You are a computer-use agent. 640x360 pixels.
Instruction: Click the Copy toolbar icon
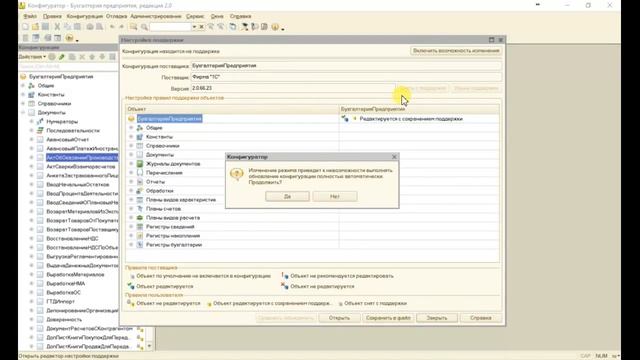pos(67,27)
